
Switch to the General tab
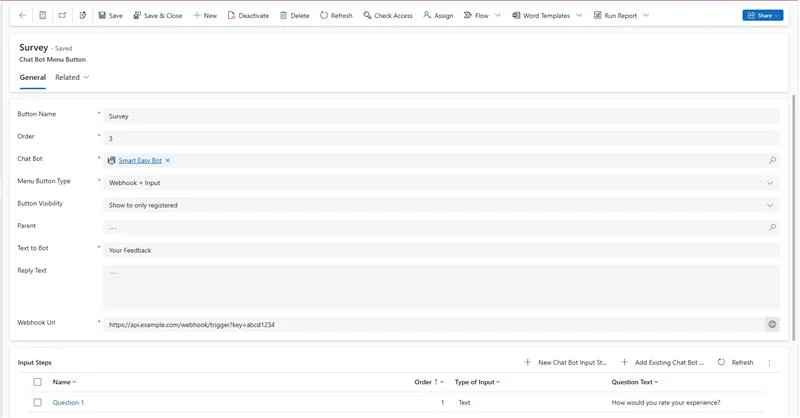point(32,77)
